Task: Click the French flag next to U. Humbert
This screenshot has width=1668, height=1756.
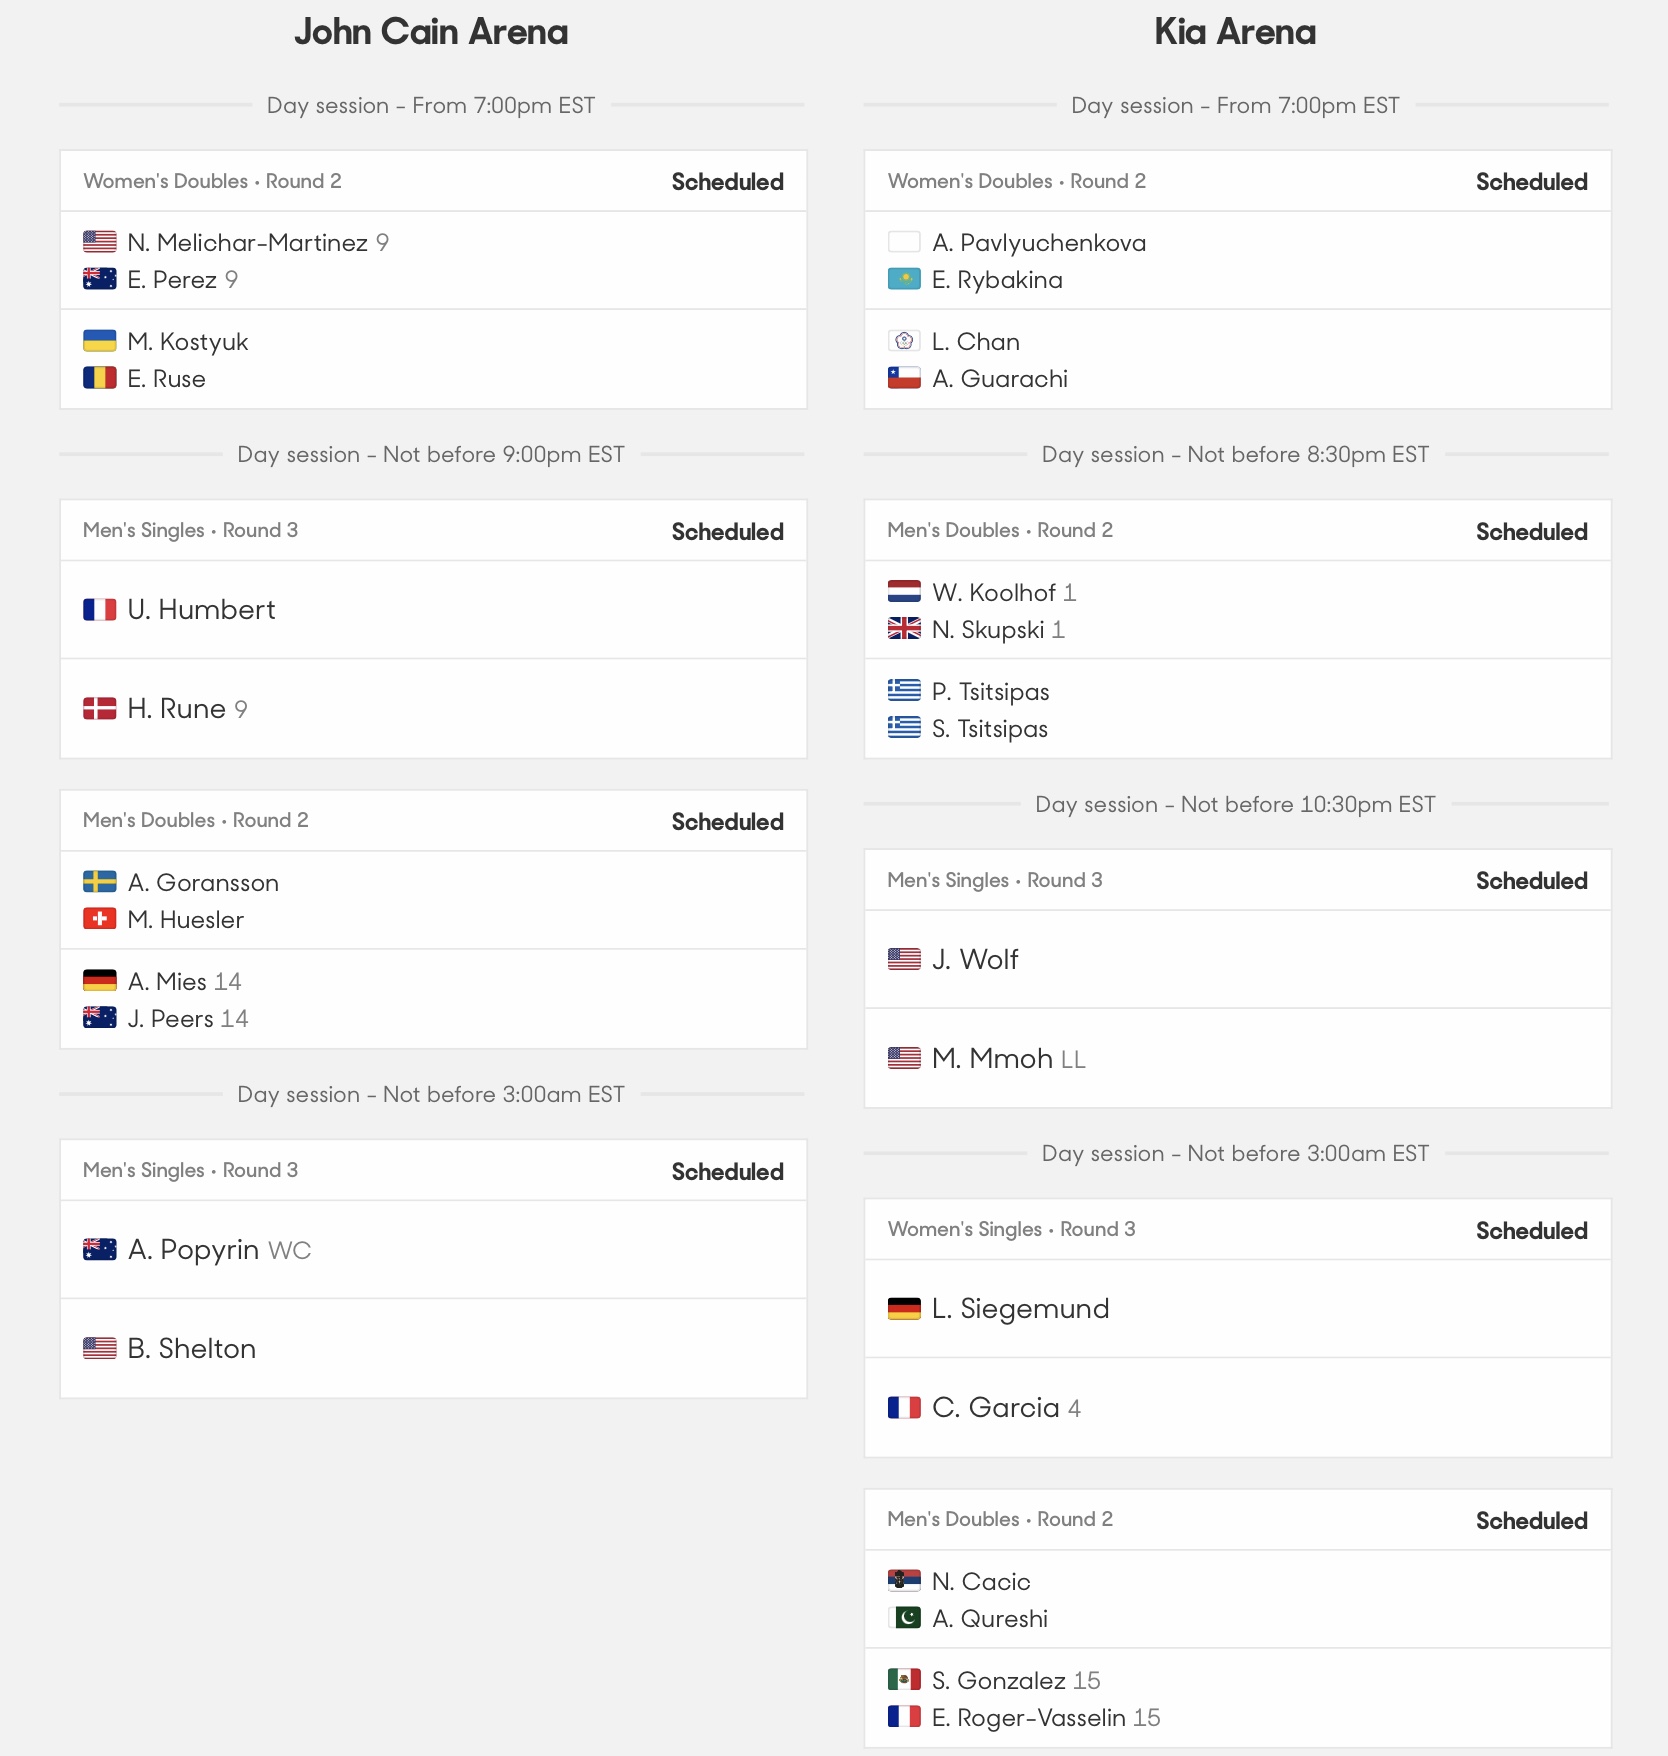Action: 99,610
